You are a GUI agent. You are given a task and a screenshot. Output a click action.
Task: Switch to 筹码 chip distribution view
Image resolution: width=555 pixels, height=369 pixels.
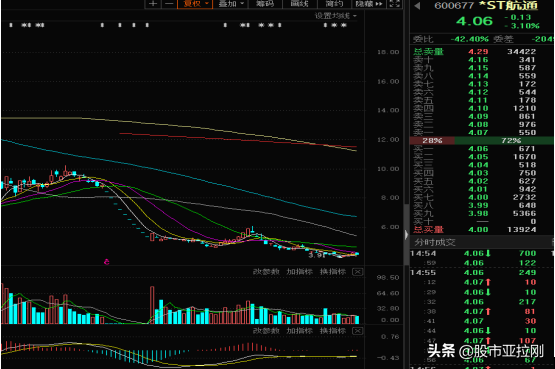tap(265, 4)
